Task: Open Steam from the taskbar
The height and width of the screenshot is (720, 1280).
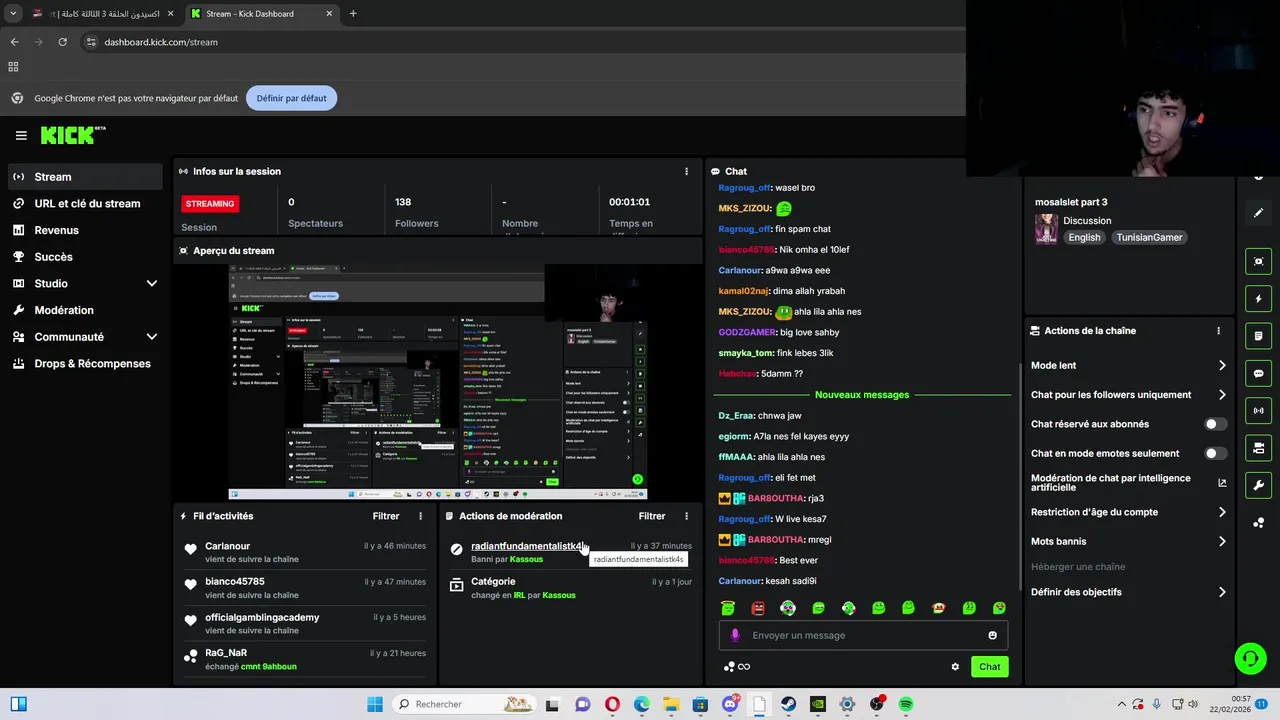Action: point(788,704)
